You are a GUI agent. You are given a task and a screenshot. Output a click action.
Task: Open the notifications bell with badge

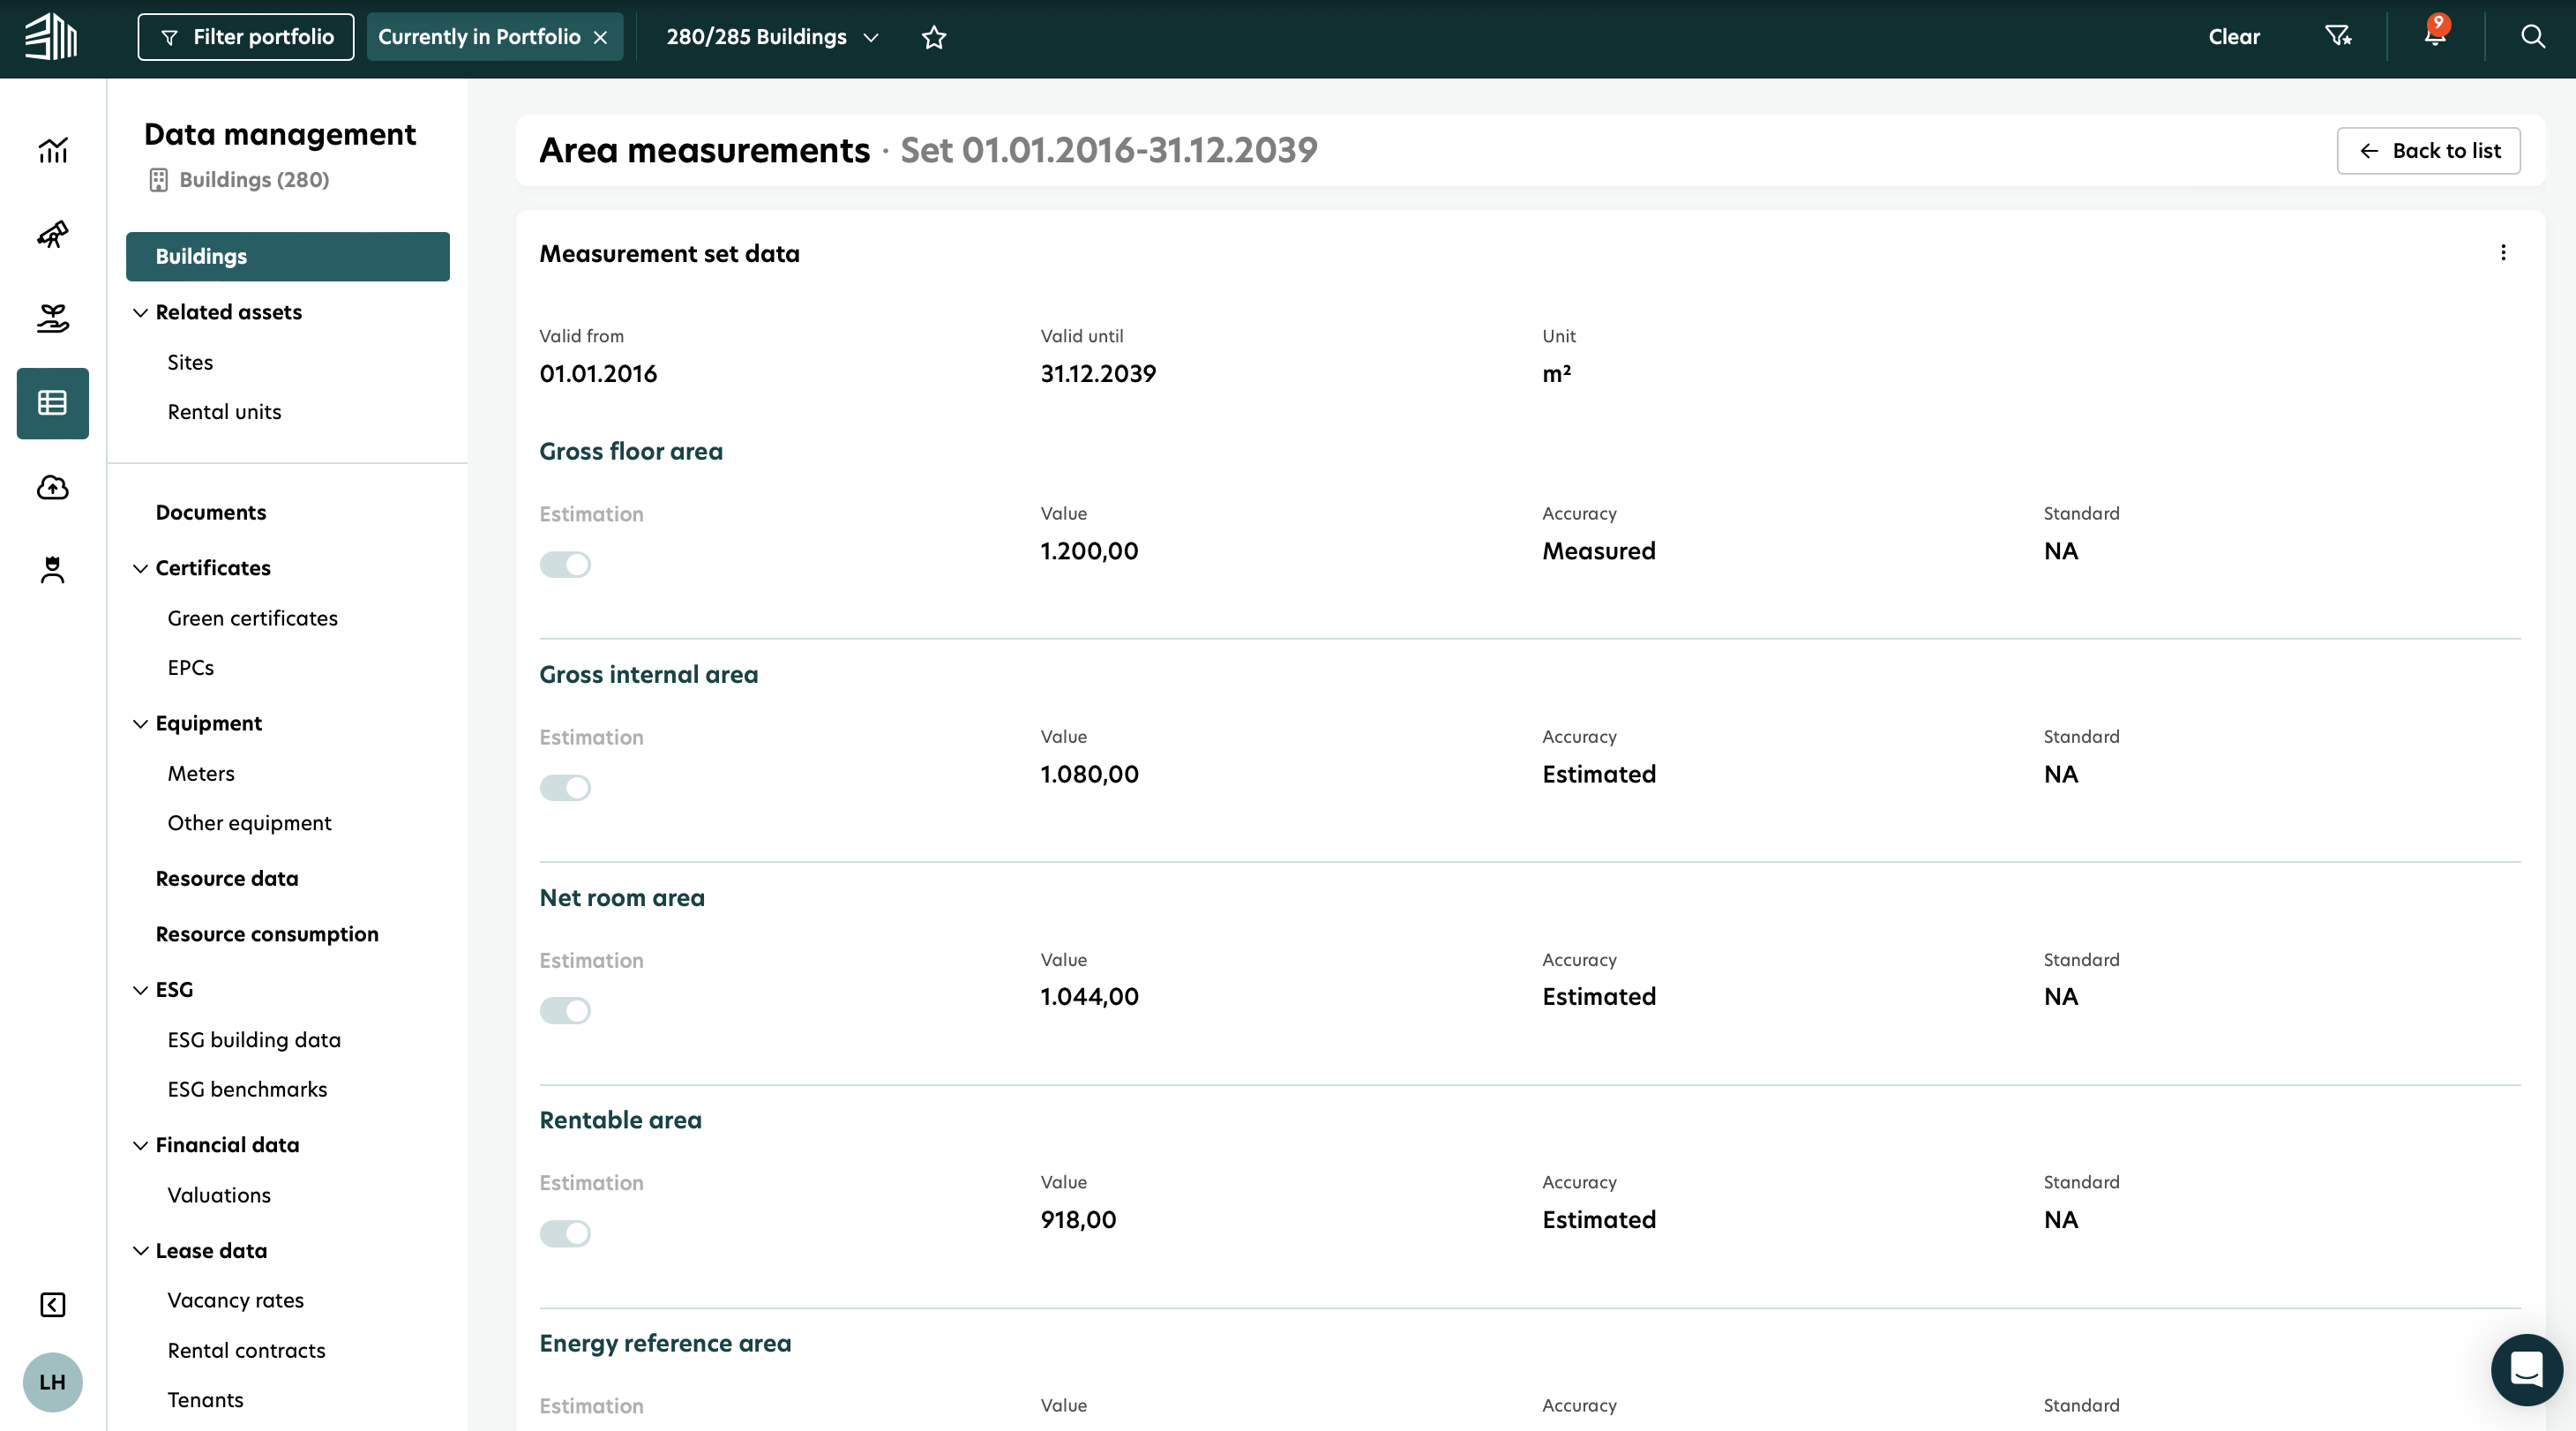point(2434,36)
